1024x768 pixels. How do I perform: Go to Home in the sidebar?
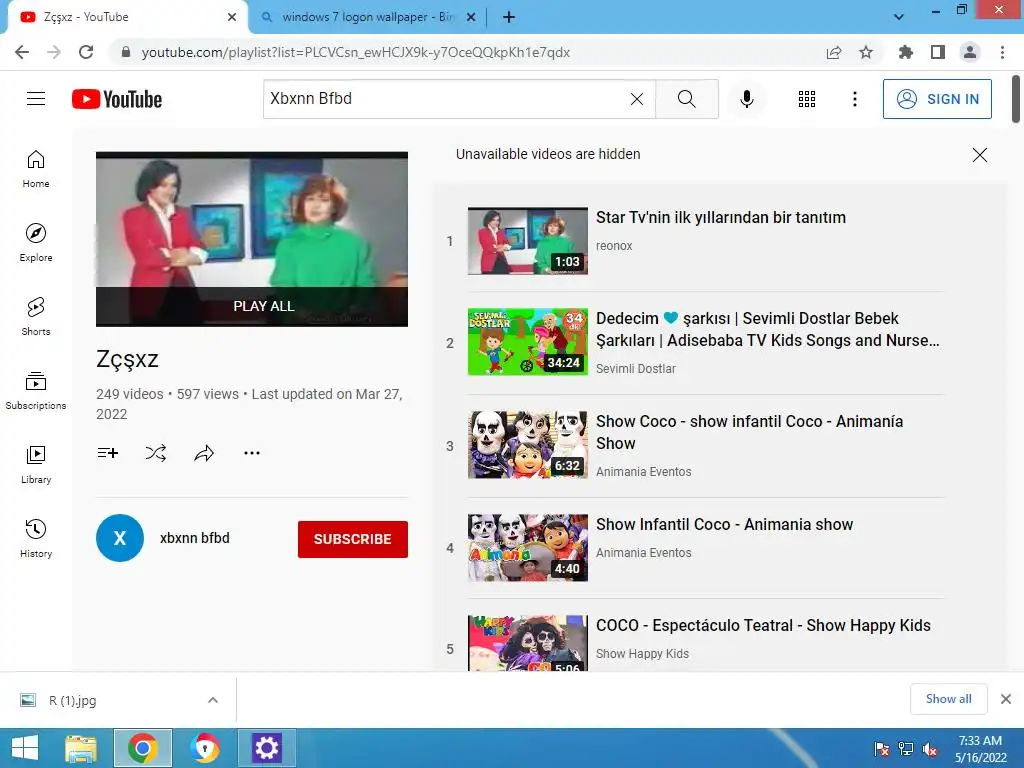pos(36,169)
